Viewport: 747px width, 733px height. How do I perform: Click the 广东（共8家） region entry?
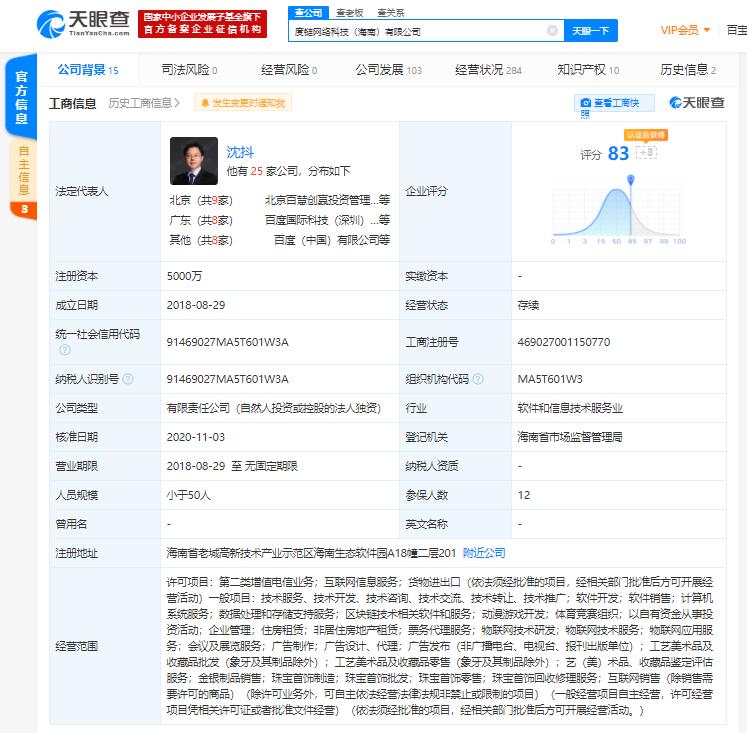(201, 220)
